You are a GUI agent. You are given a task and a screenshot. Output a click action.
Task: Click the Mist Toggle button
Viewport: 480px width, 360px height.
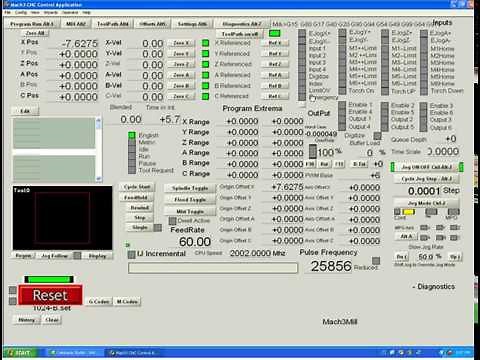pos(190,211)
